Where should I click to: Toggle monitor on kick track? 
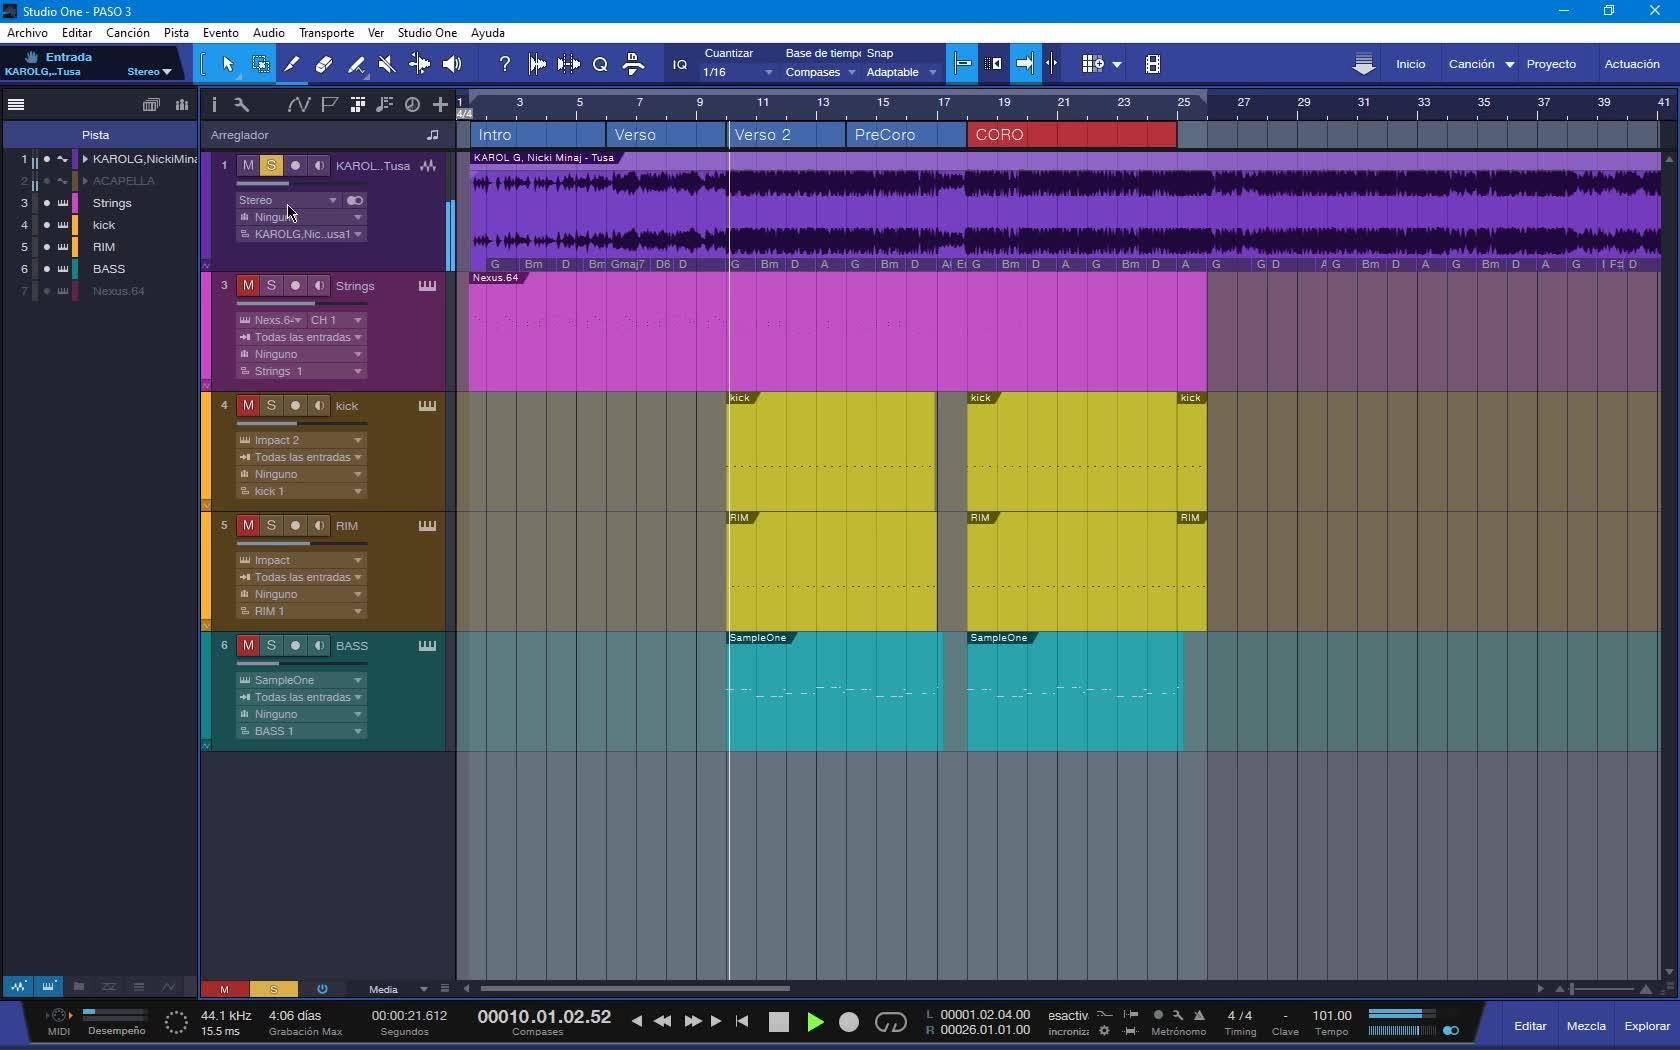[319, 406]
